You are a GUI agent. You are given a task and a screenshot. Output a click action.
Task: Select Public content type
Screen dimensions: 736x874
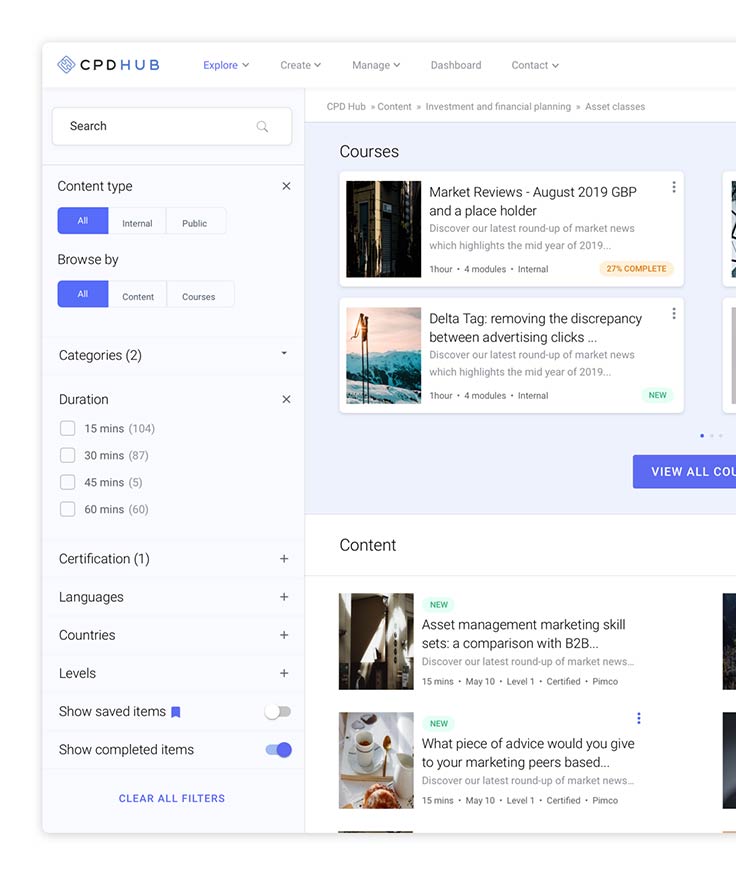pos(195,221)
